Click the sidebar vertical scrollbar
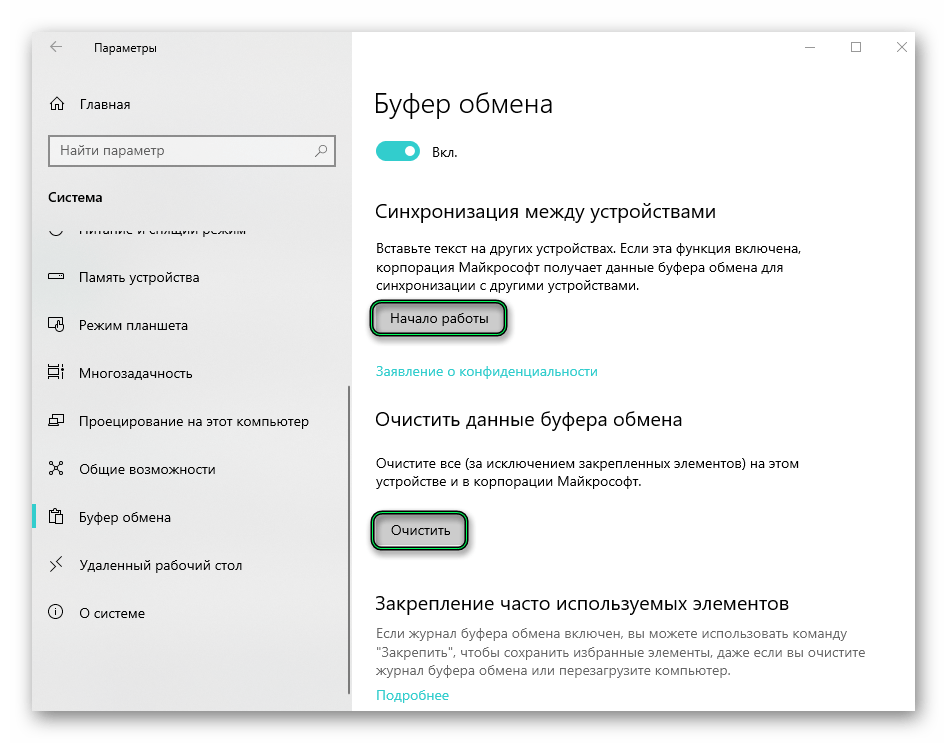 (348, 540)
